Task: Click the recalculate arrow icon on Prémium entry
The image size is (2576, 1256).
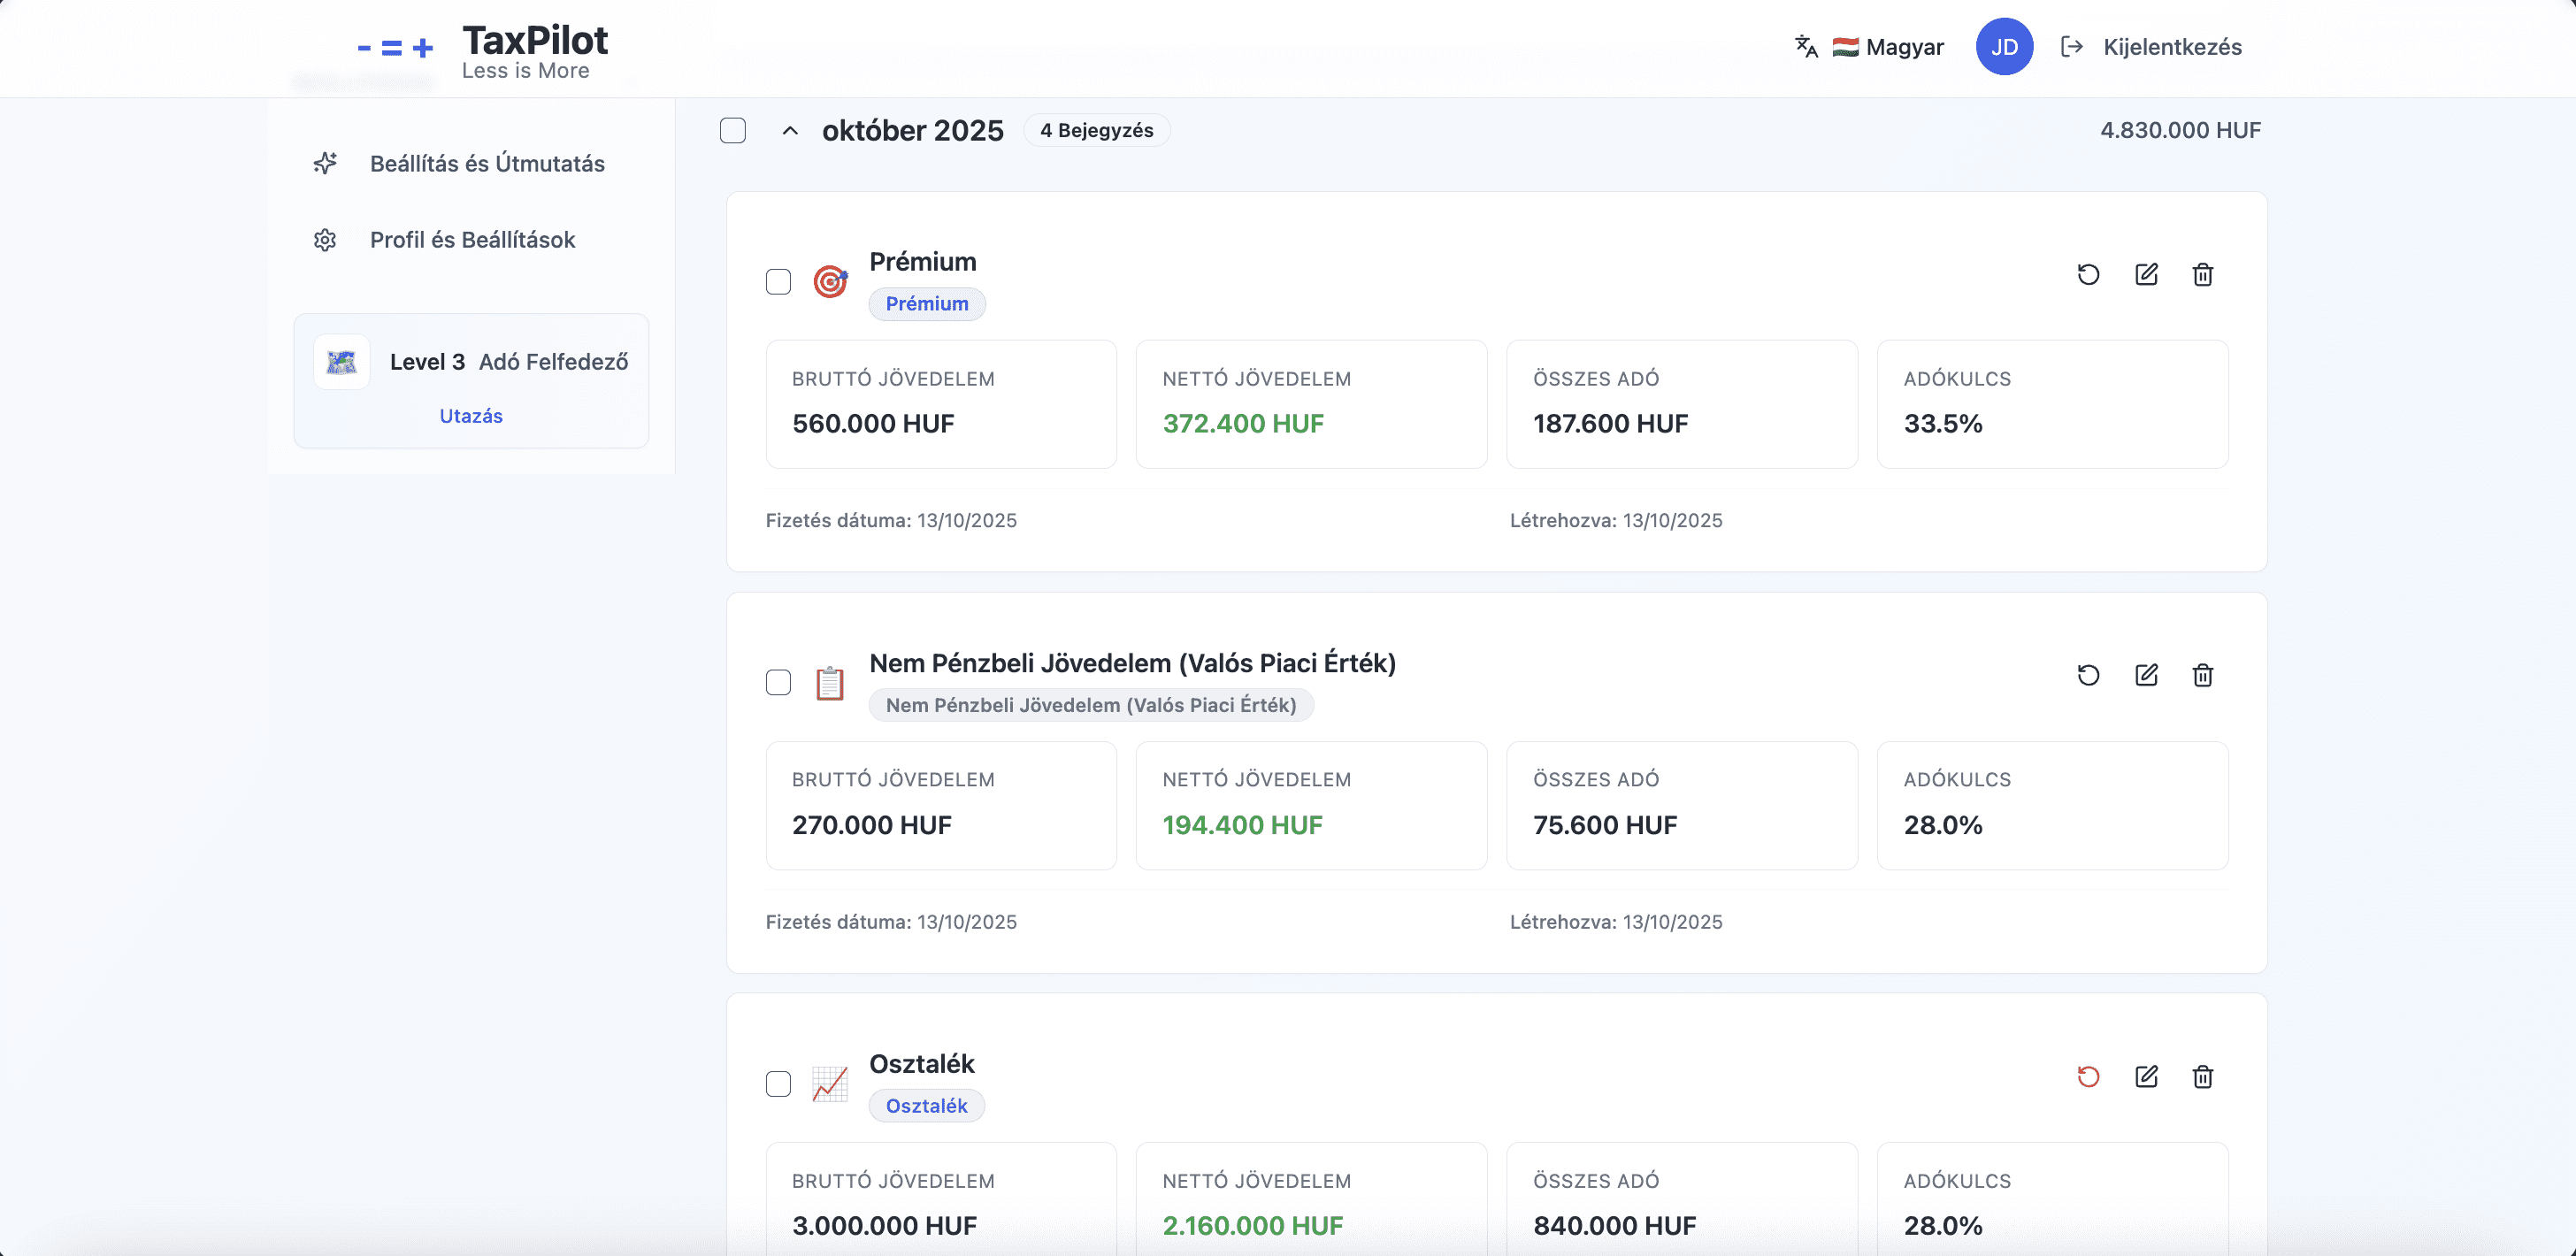Action: 2088,275
